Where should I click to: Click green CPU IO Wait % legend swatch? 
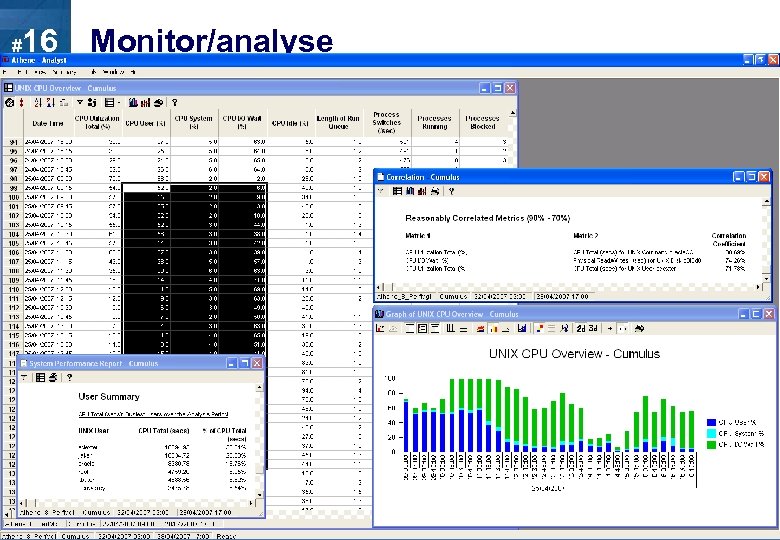(x=711, y=445)
